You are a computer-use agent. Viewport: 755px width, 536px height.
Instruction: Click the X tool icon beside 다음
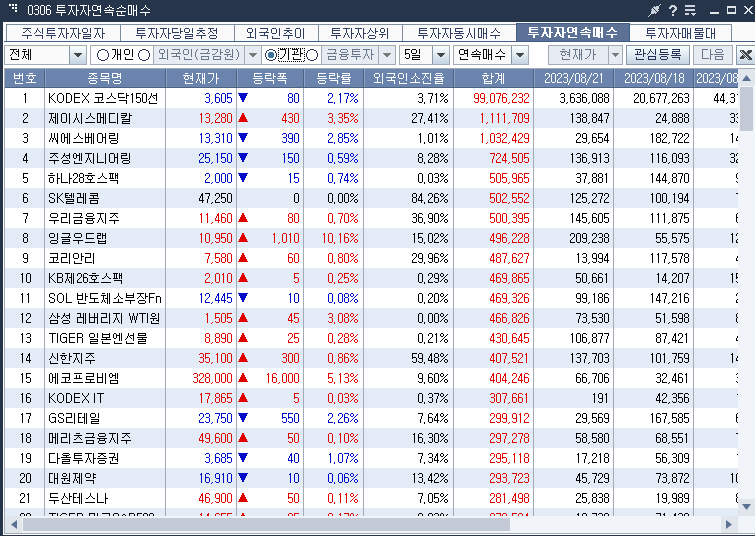click(745, 55)
